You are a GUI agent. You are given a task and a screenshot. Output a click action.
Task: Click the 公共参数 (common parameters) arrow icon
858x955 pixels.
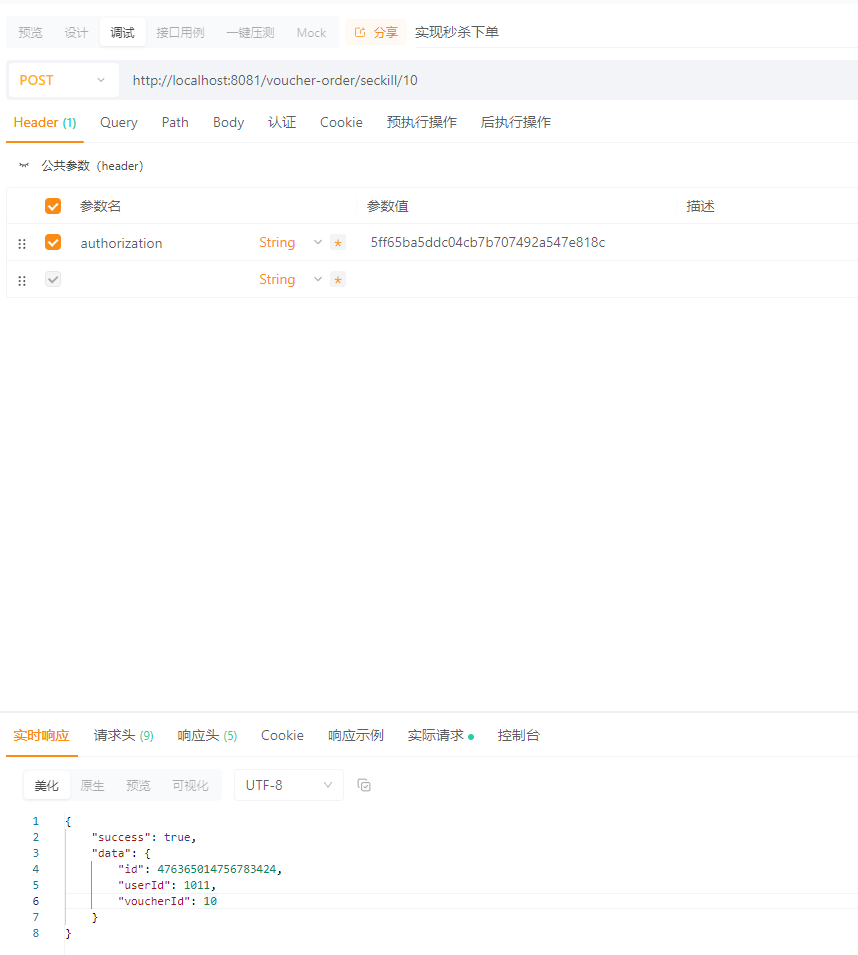23,165
